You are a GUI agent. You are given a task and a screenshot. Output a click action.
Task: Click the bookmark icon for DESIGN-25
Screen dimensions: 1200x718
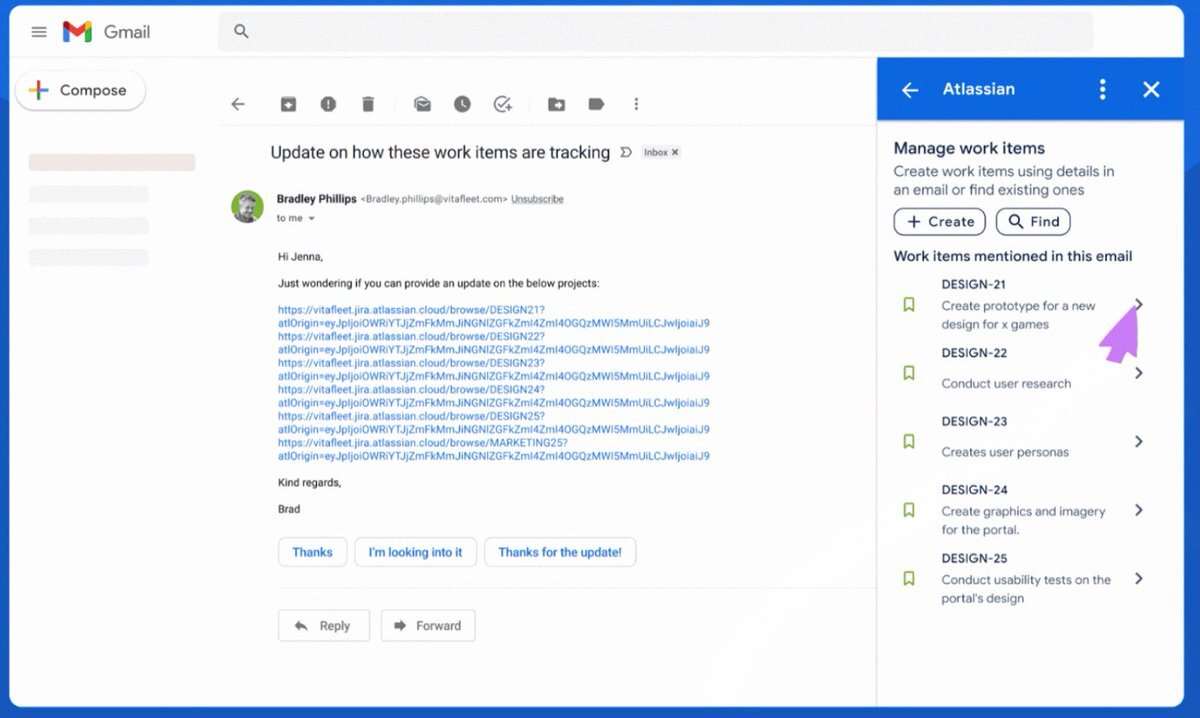[909, 578]
